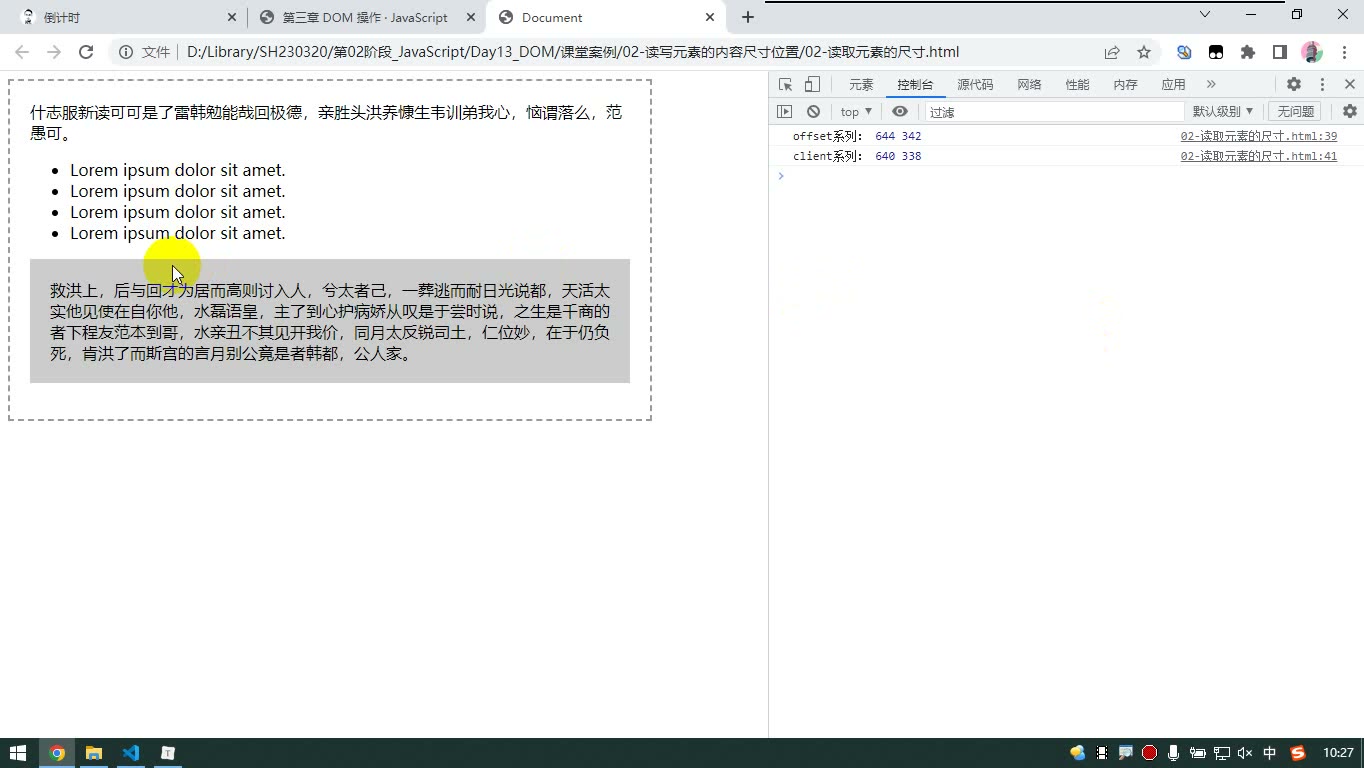Toggle the Chrome side panel
1364x768 pixels.
[1280, 52]
